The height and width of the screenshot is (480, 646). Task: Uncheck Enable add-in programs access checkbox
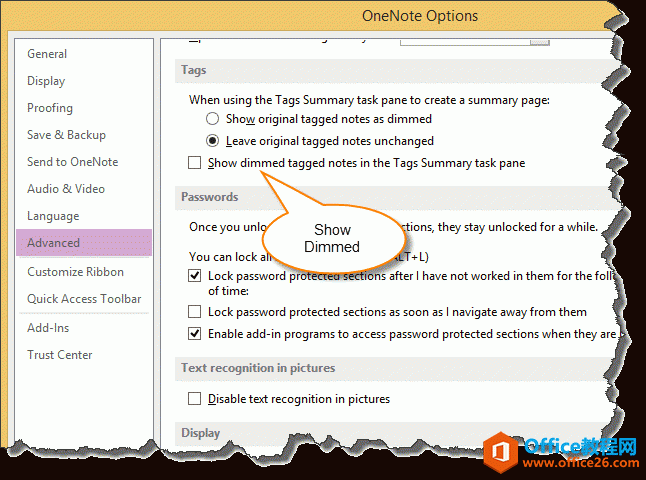194,333
